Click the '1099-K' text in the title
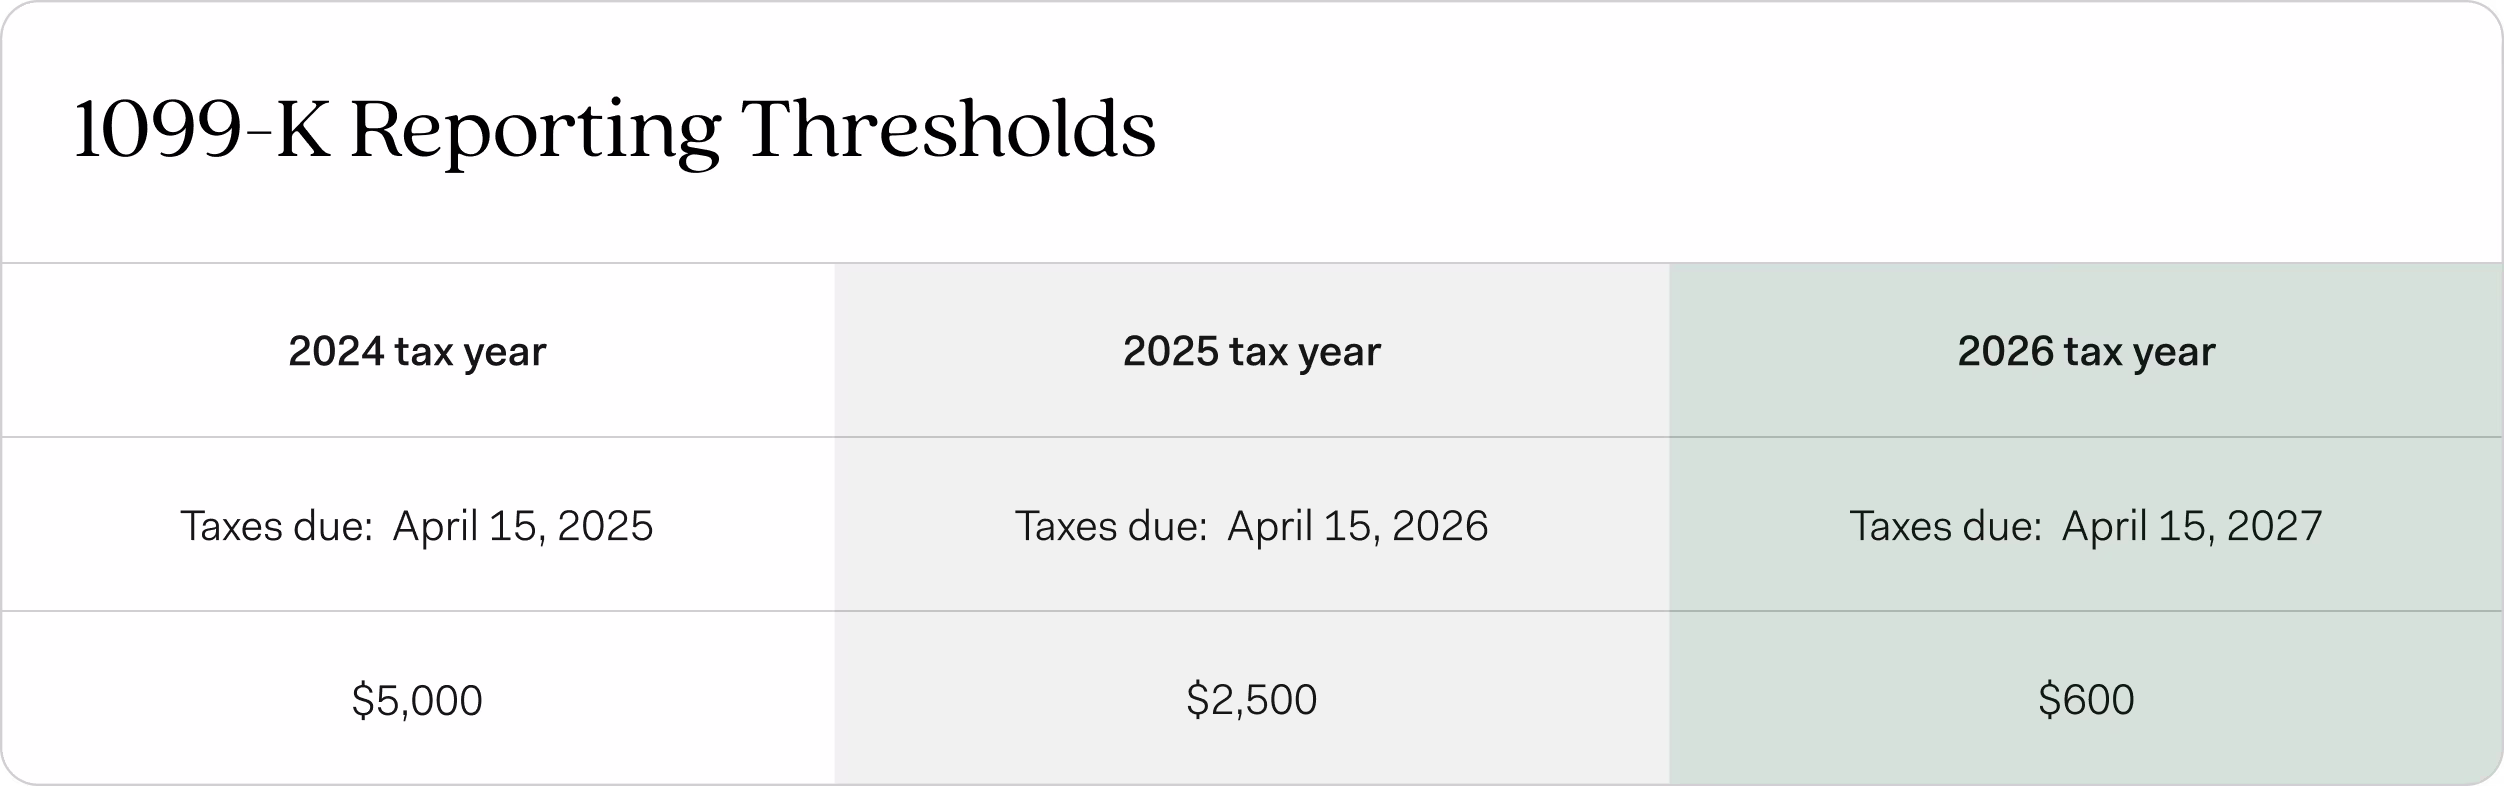2504x786 pixels. coord(202,130)
